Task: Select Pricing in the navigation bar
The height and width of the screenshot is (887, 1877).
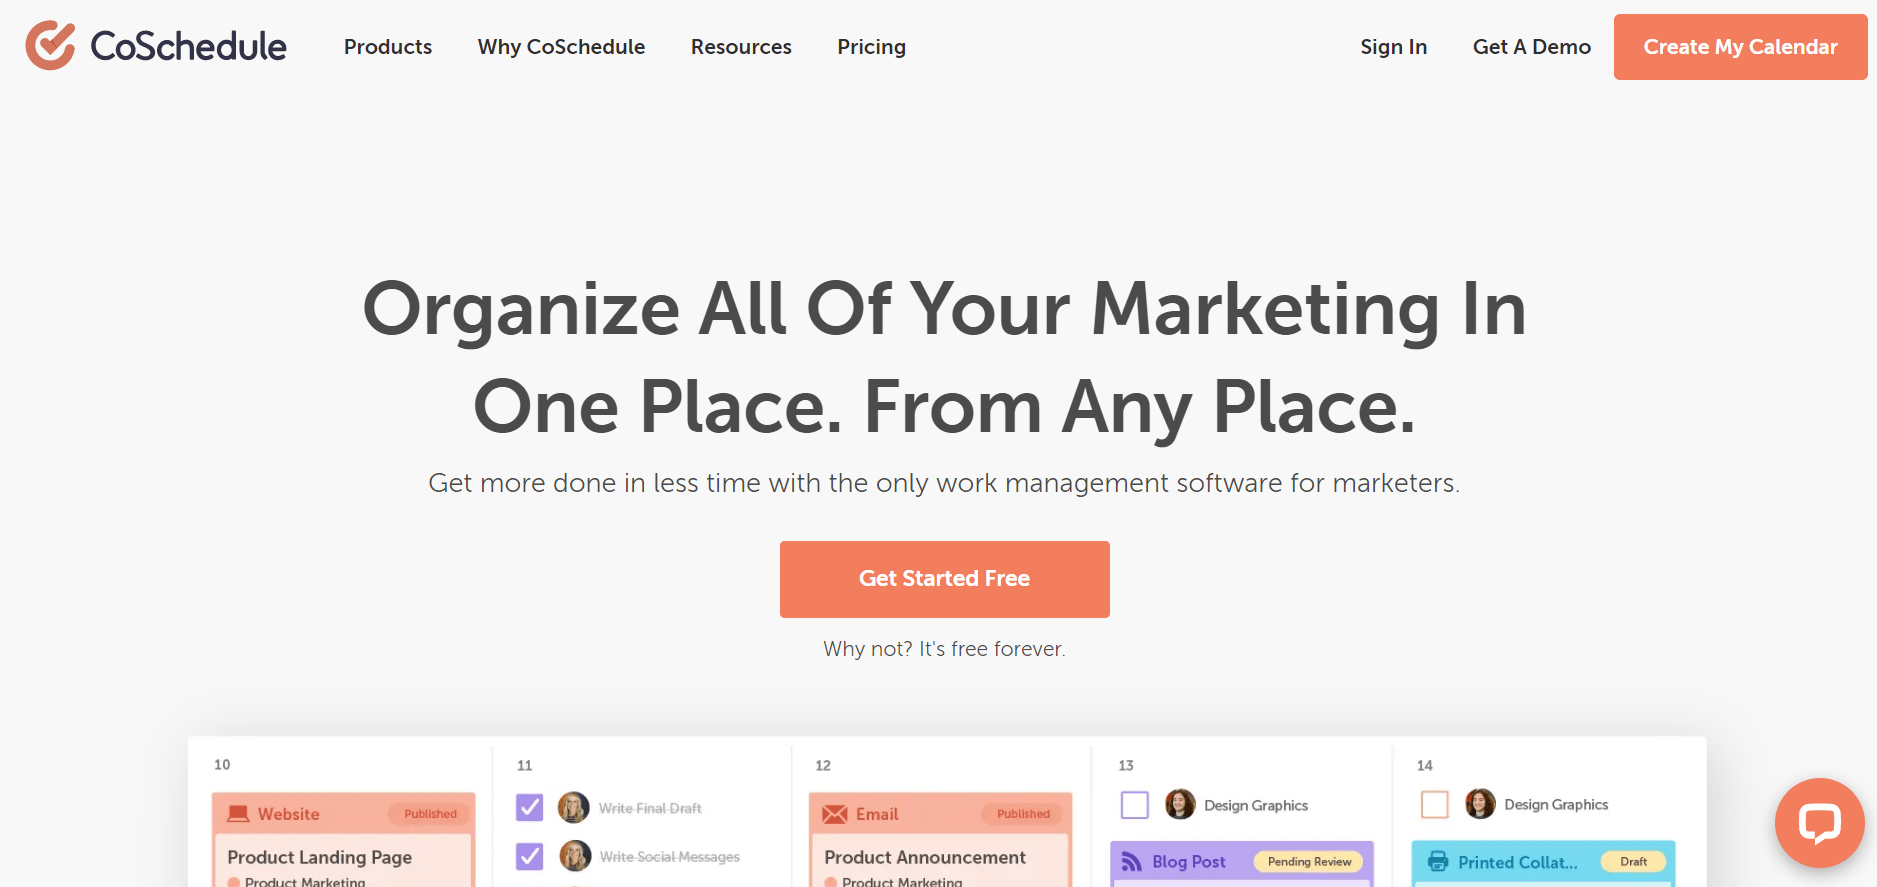Action: (871, 47)
